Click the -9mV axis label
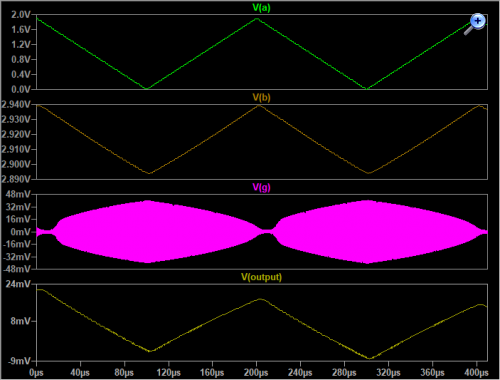Screen dimensions: 500x380 19,361
